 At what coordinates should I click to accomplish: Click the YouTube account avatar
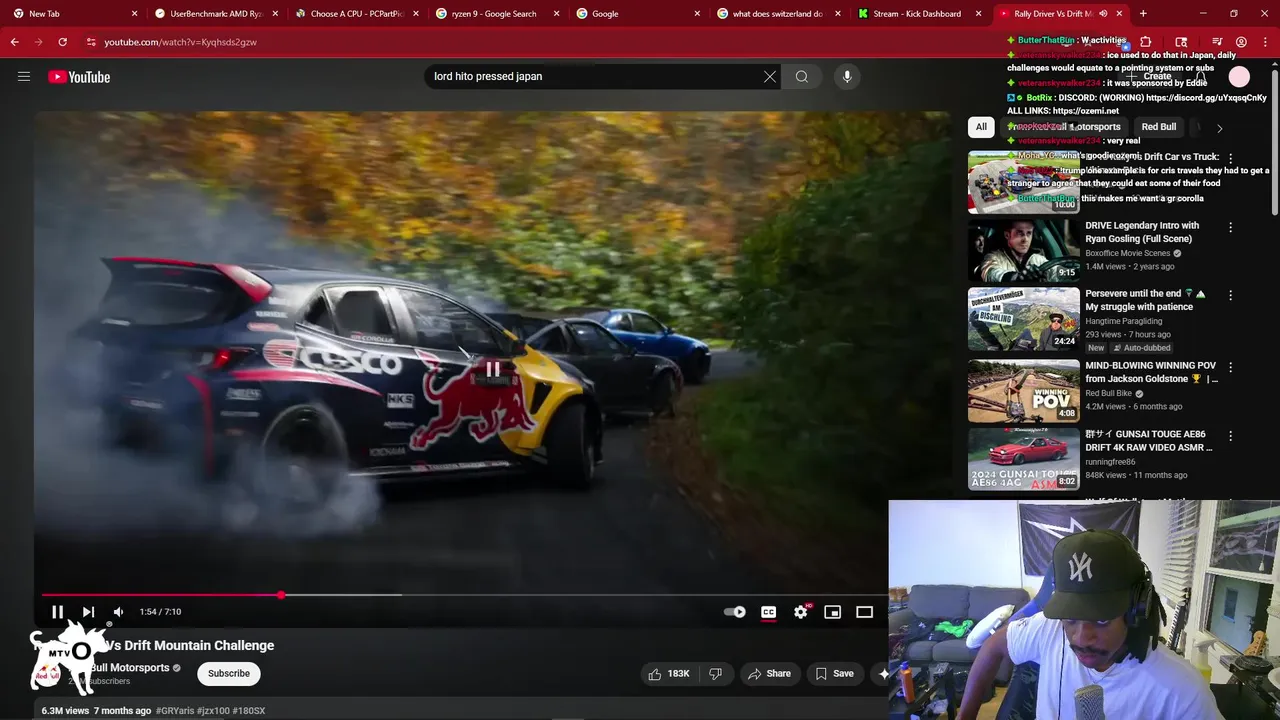(x=1239, y=77)
